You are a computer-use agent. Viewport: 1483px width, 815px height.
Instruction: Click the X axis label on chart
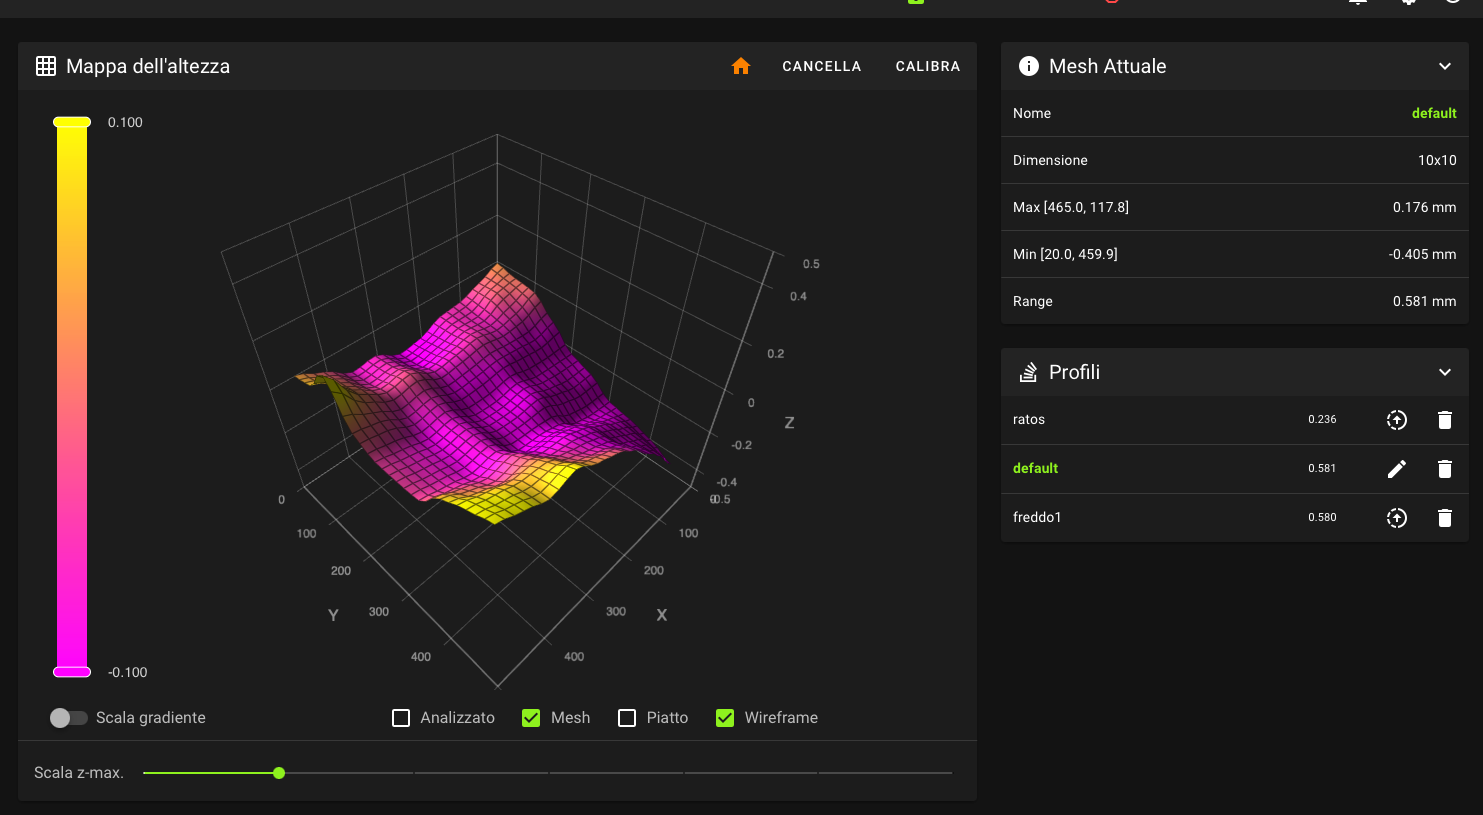661,615
